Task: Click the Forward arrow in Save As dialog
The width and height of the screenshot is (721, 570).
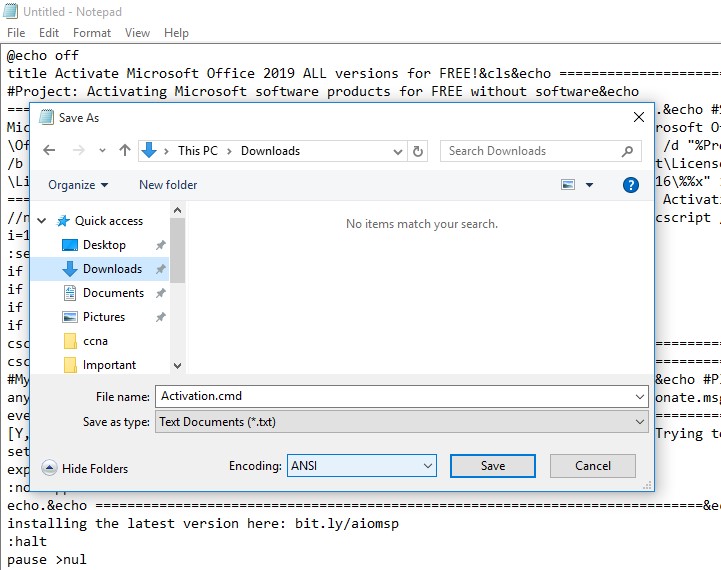Action: pos(79,150)
